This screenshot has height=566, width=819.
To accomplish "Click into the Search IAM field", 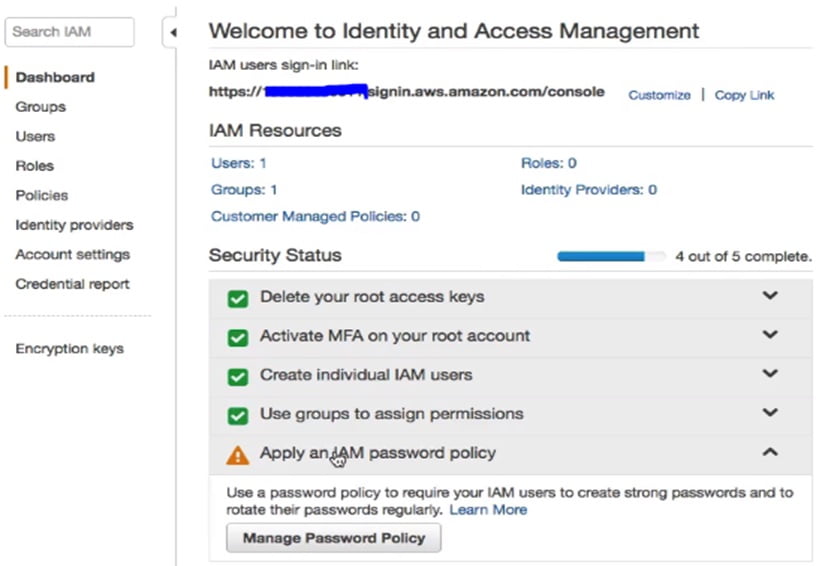I will point(69,32).
